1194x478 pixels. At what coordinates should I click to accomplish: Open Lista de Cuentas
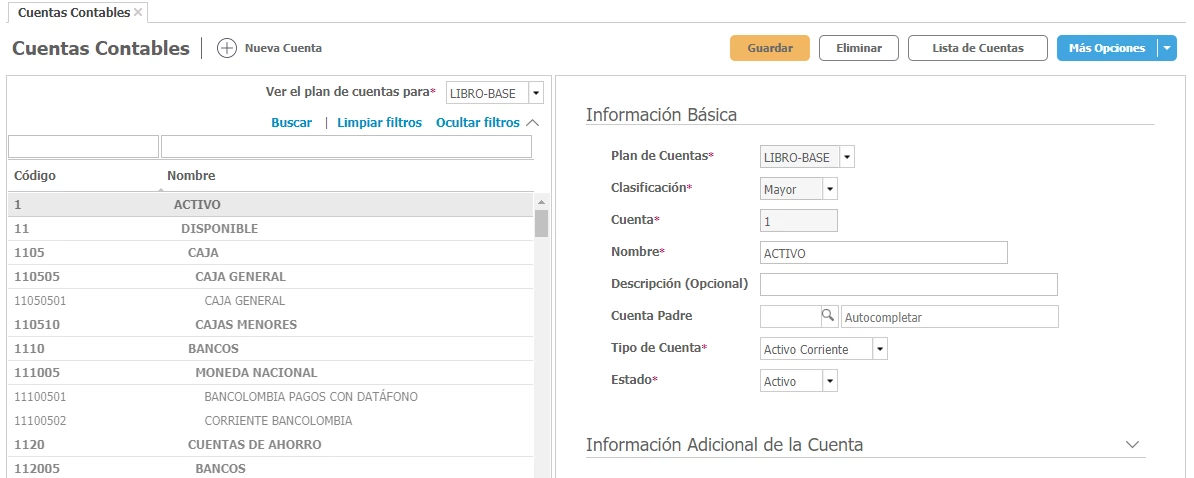(977, 48)
